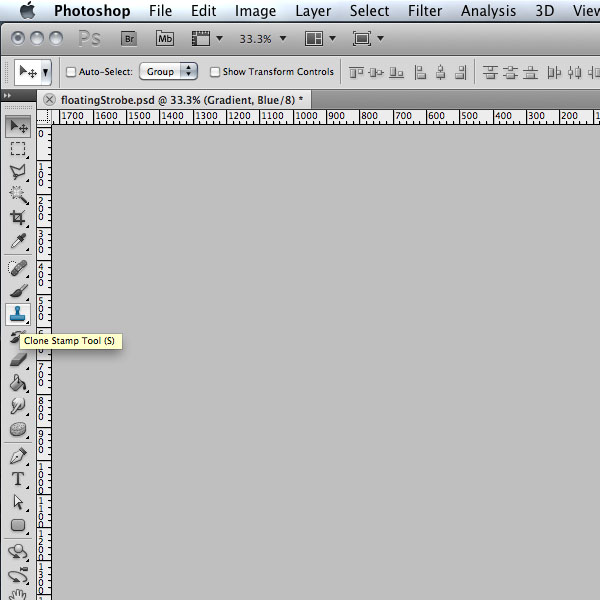Select the Rounded Rectangle shape tool
The width and height of the screenshot is (600, 600).
(18, 525)
